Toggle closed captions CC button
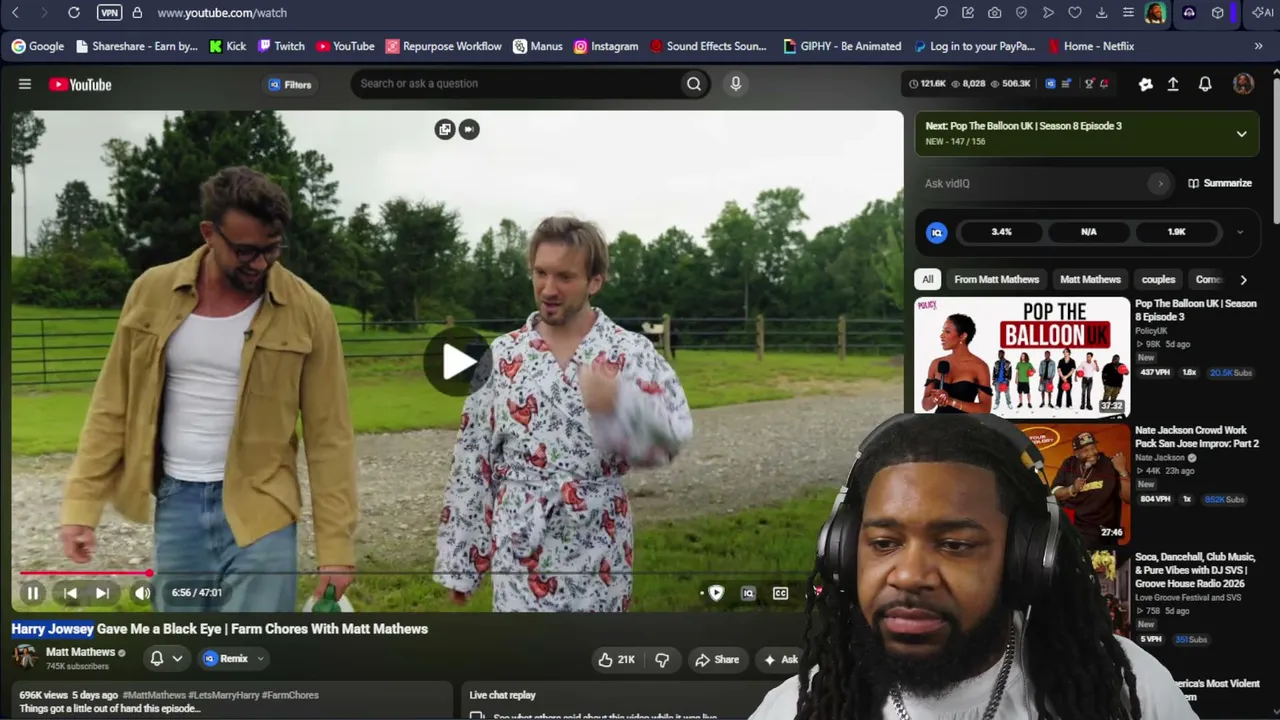This screenshot has height=720, width=1280. click(780, 593)
